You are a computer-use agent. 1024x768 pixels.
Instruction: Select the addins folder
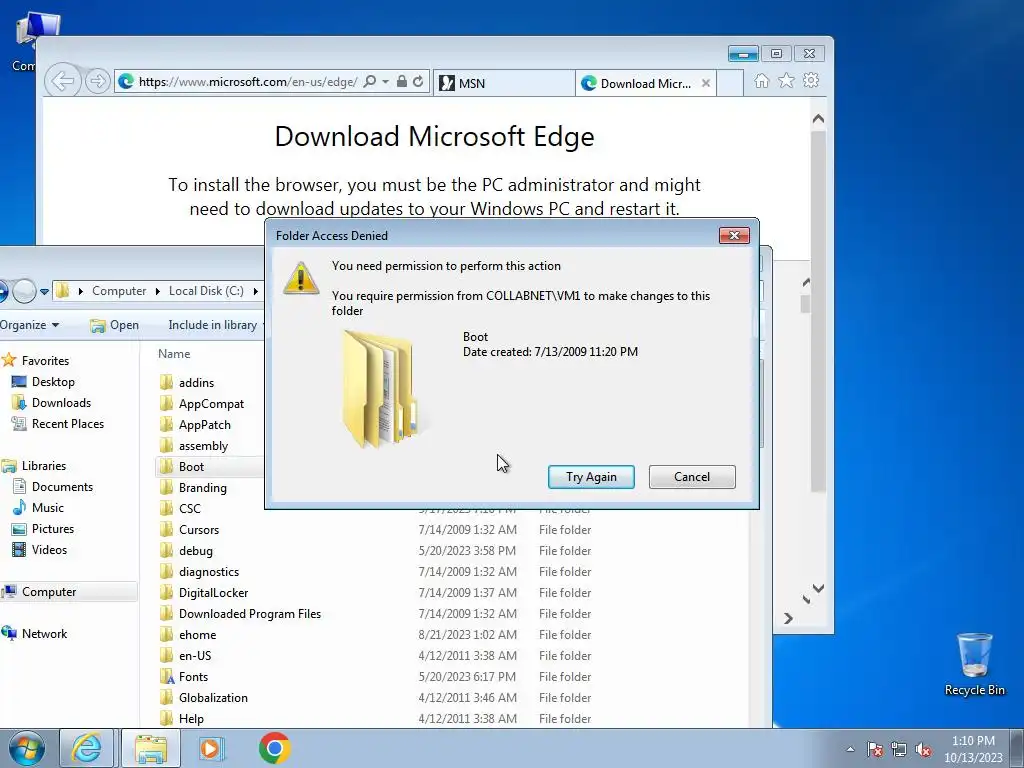[x=196, y=383]
